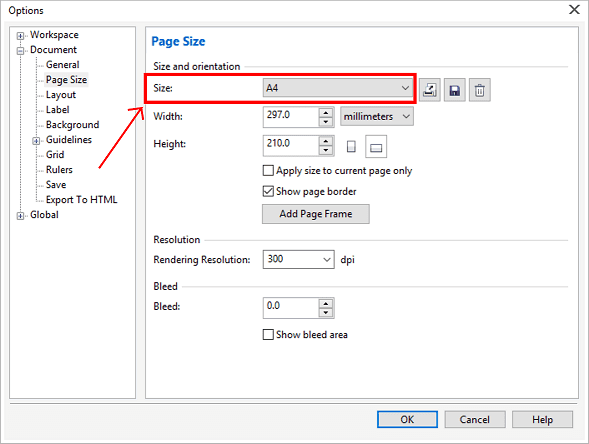Save the custom page size preset
The image size is (589, 444).
pyautogui.click(x=455, y=90)
